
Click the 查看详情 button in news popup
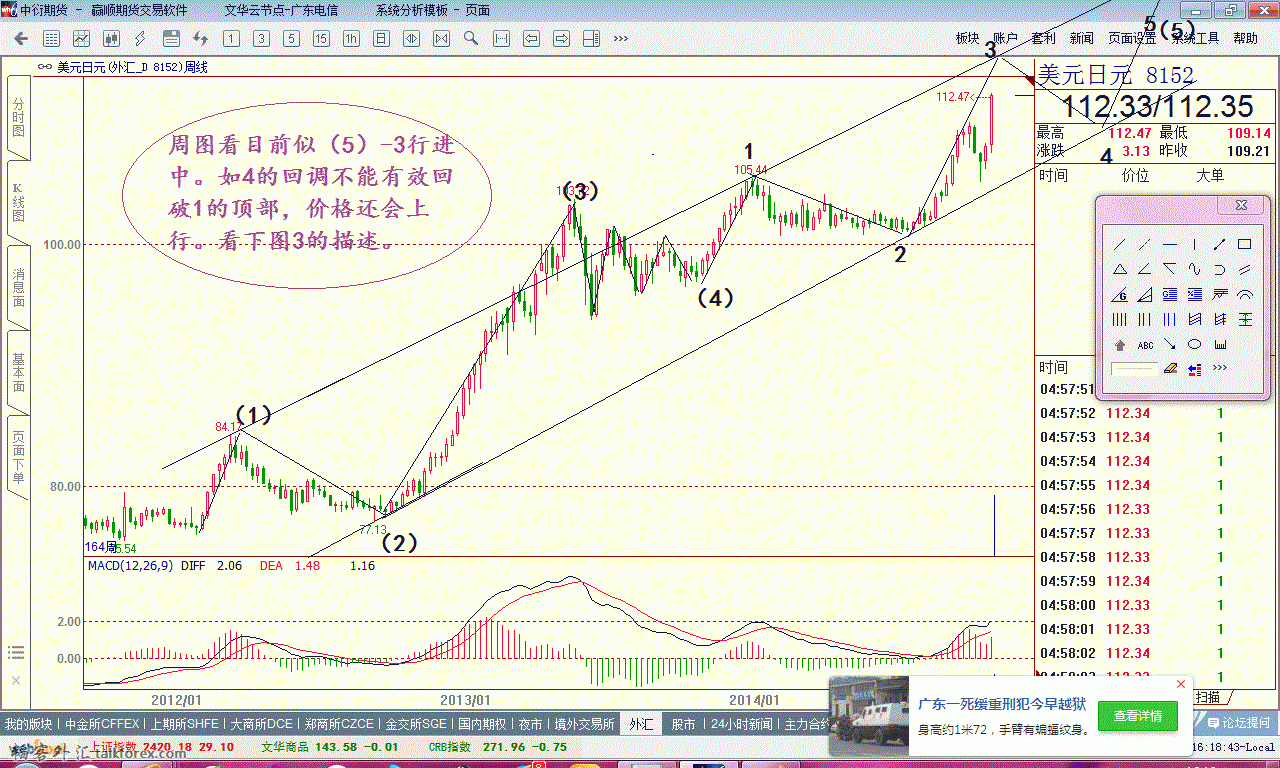pos(1137,716)
